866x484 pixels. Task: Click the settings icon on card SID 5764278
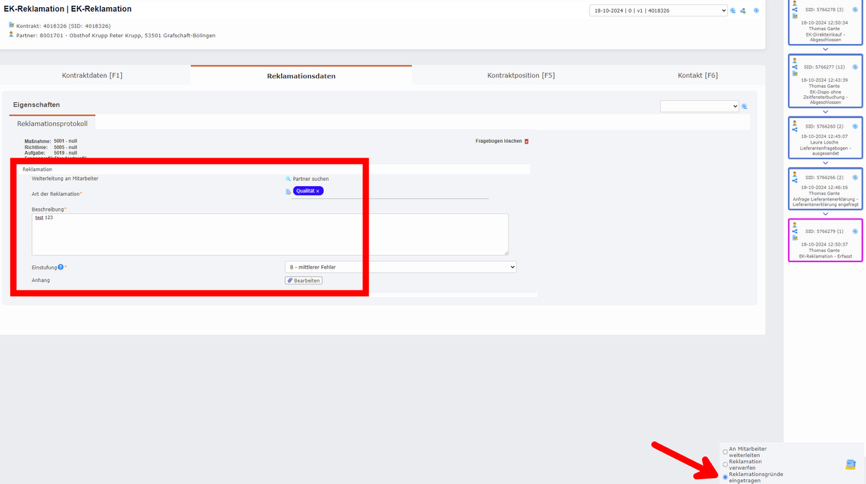855,10
